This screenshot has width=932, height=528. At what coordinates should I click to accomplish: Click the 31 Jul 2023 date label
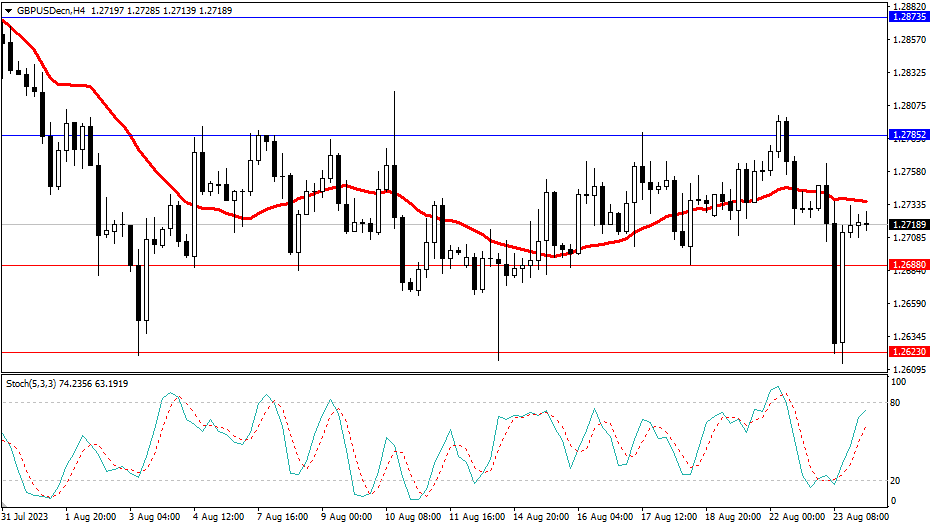coord(24,517)
